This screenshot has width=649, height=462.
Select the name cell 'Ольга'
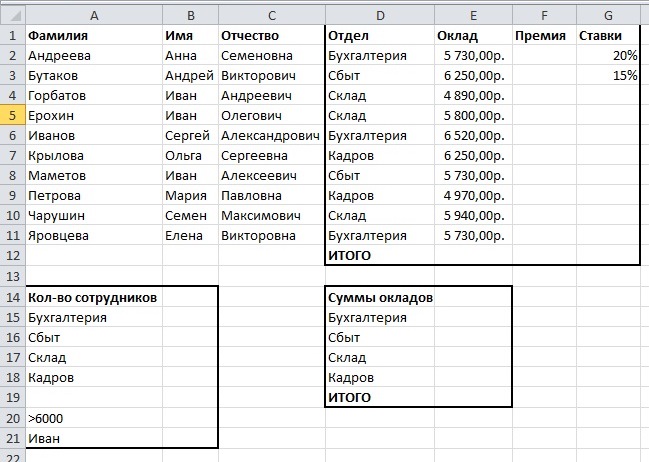[x=190, y=156]
